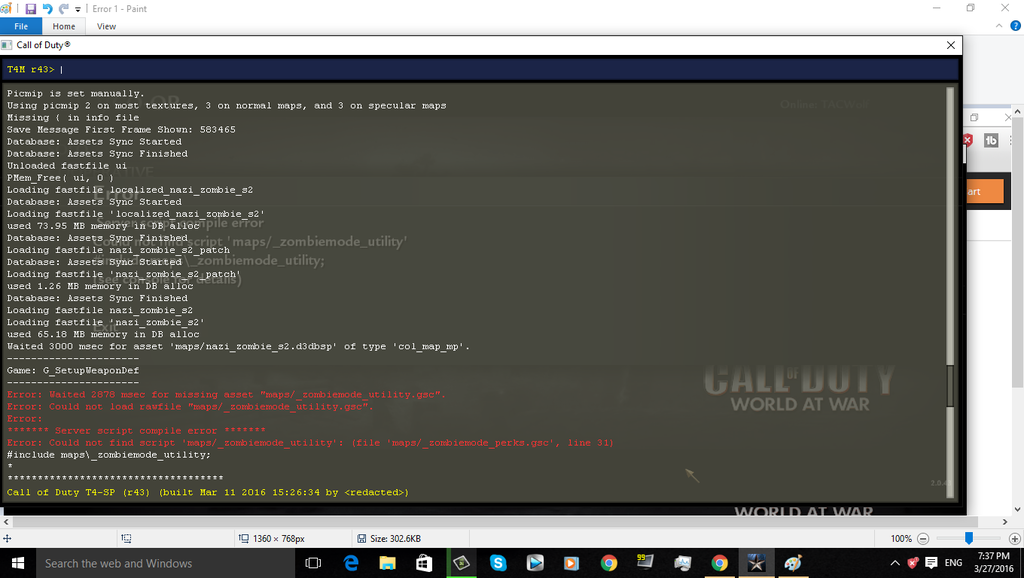Click the Paint palette icon in the title bar
Screen dimensions: 1024x578
click(x=6, y=8)
